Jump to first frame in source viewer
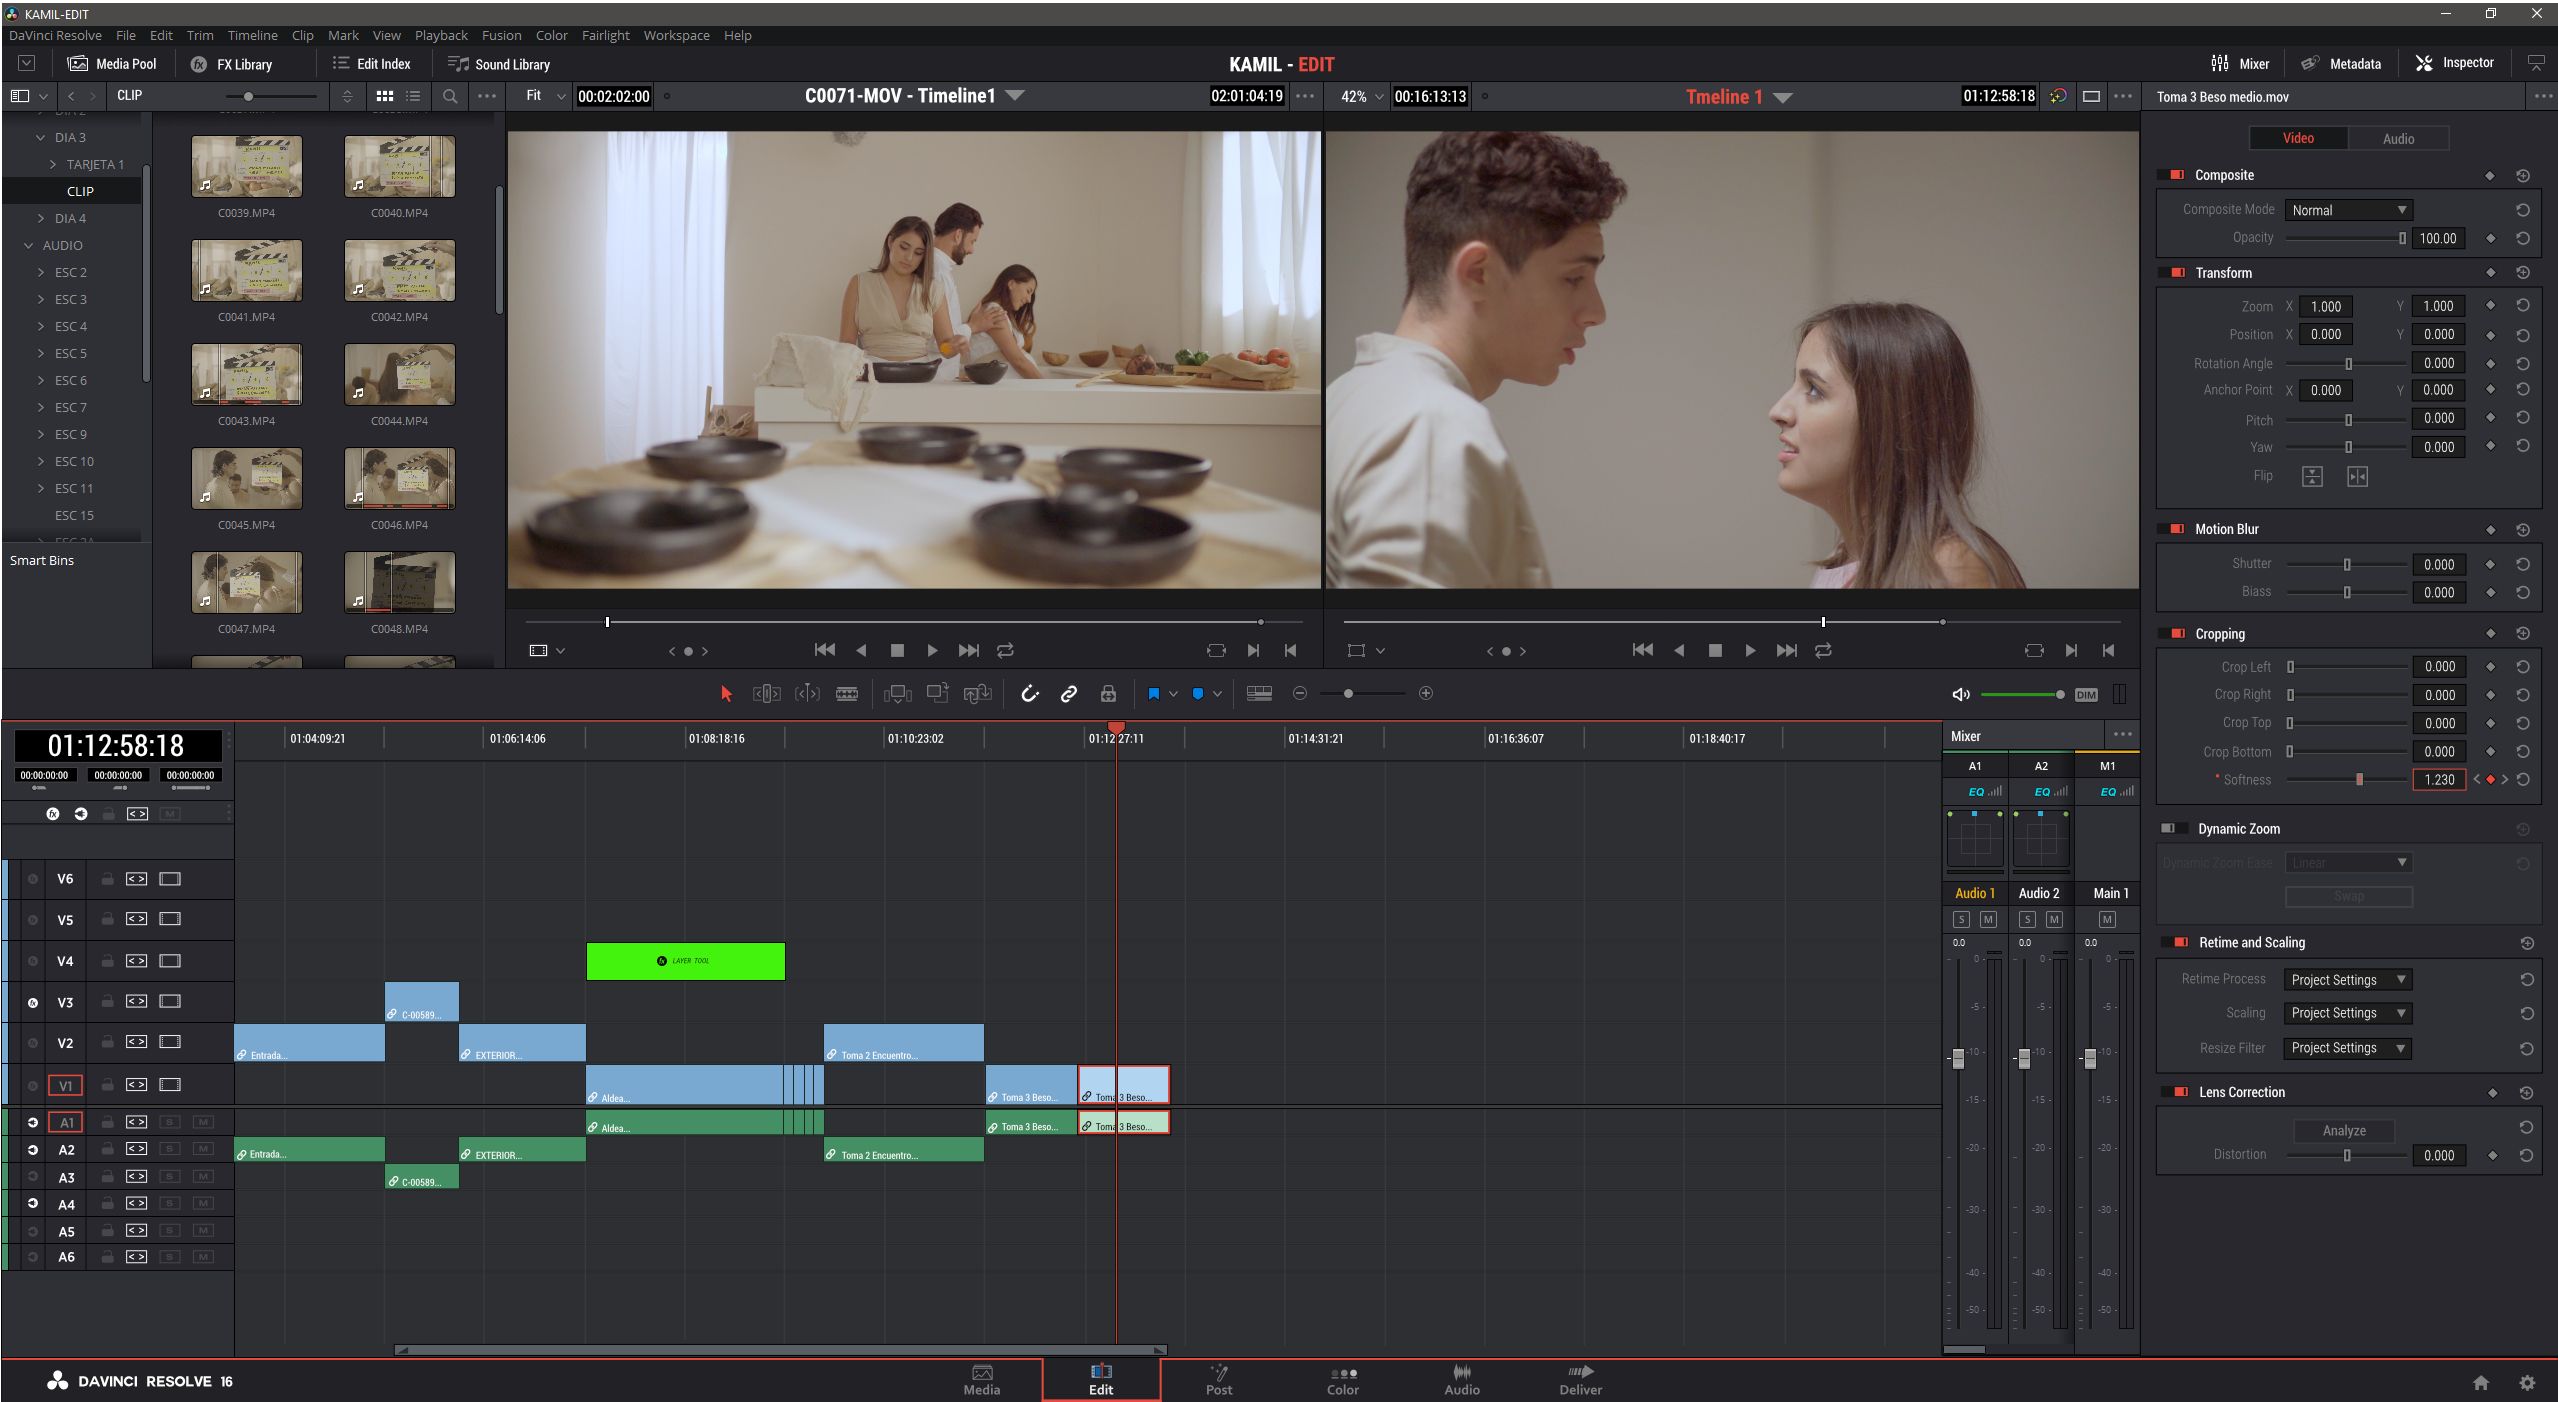Viewport: 2558px width, 1402px height. tap(824, 650)
